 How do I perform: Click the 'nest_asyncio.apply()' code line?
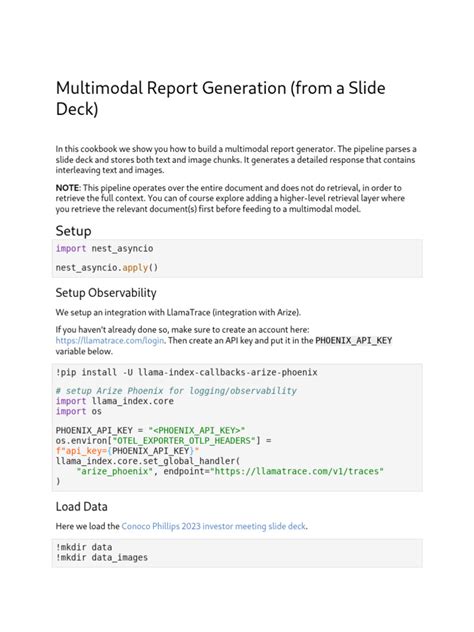(x=107, y=268)
